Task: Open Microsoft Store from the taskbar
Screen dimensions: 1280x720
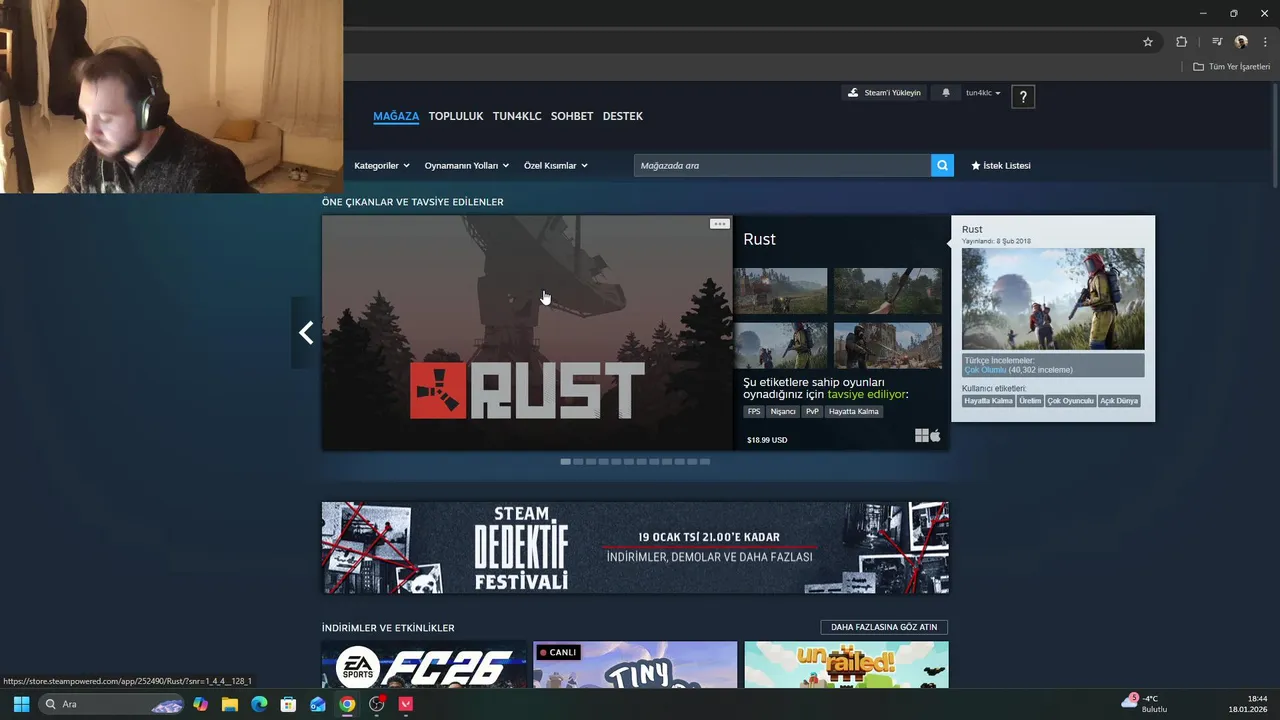Action: tap(288, 704)
